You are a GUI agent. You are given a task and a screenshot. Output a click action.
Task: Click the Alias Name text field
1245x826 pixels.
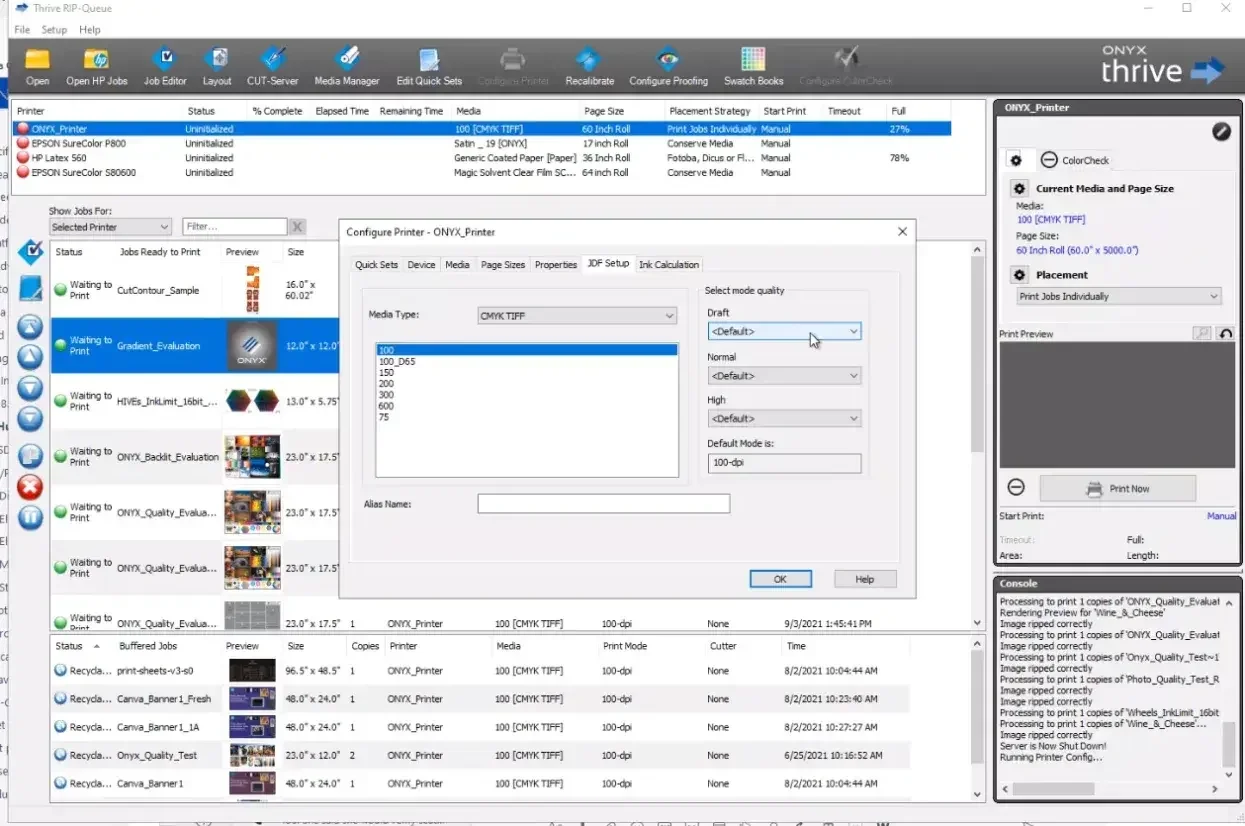tap(603, 504)
